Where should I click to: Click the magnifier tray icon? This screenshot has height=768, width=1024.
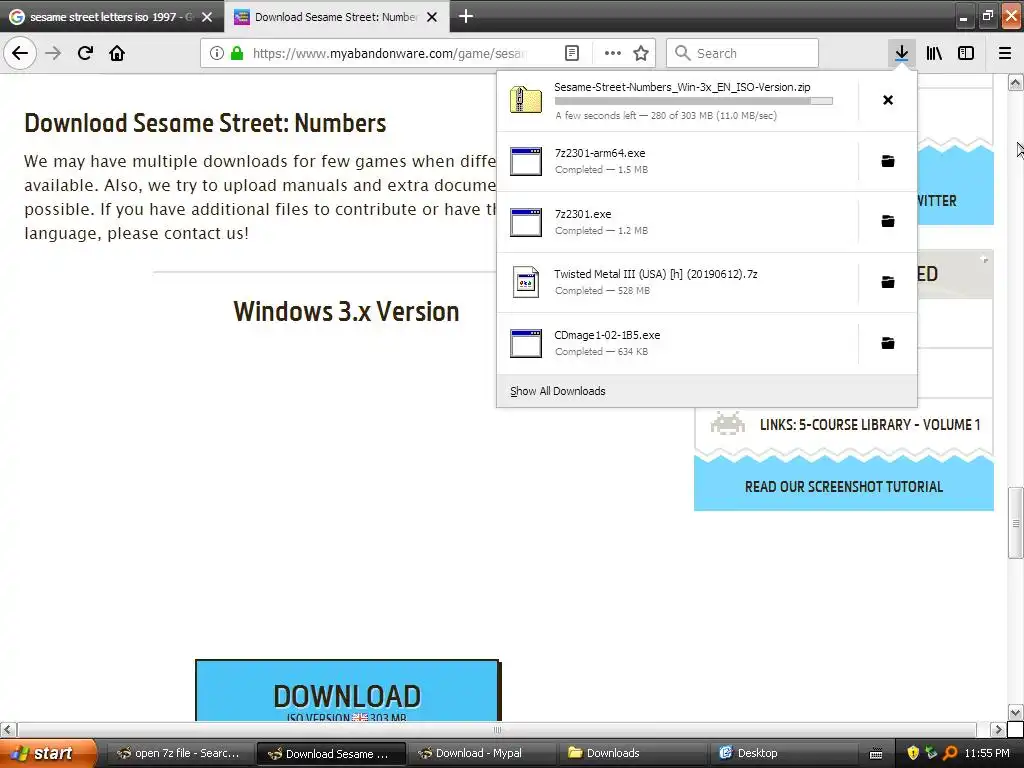coord(950,753)
